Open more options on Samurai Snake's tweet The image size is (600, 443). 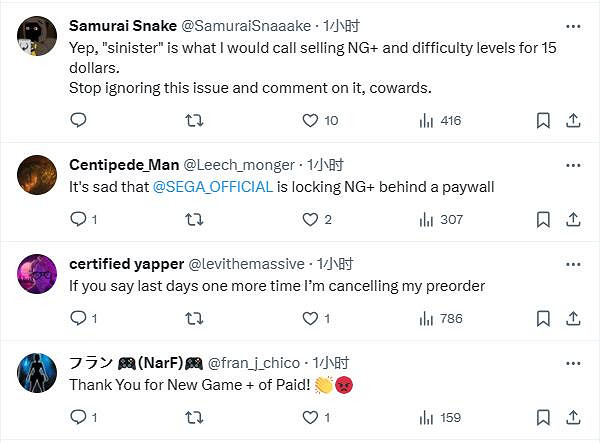572,26
